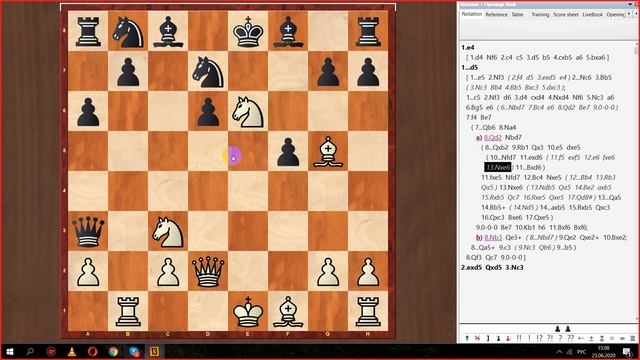This screenshot has height=360, width=640.
Task: Click the move 14.Bb5+ in notation
Action: point(493,207)
